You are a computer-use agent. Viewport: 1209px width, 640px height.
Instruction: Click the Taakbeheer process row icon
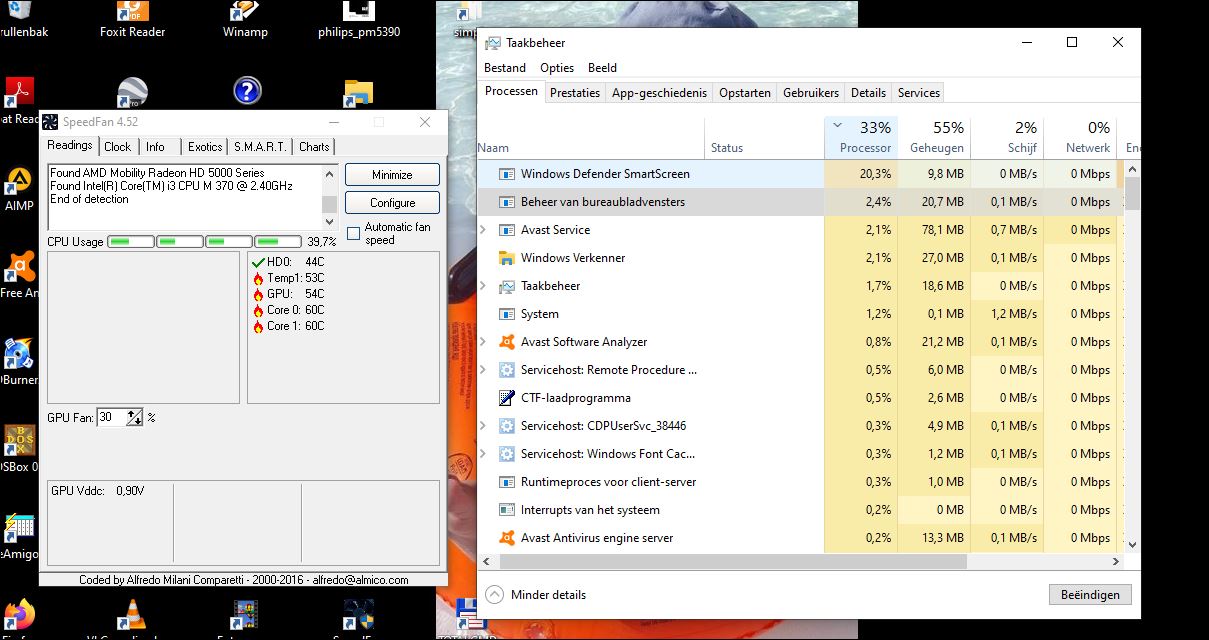coord(506,286)
